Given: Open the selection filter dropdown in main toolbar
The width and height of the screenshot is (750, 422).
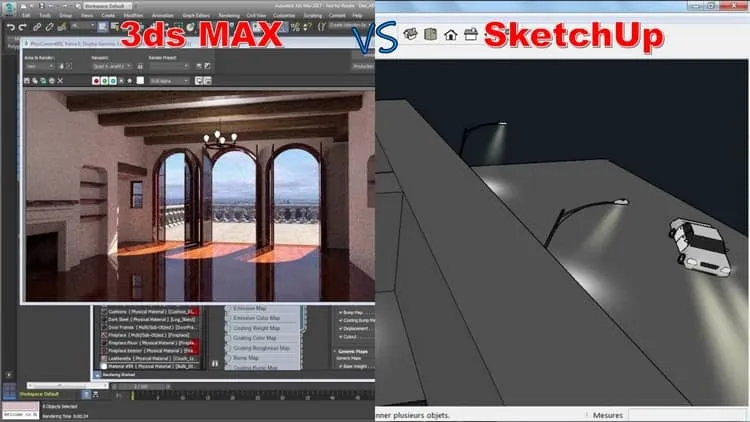Looking at the screenshot, I should tap(82, 26).
